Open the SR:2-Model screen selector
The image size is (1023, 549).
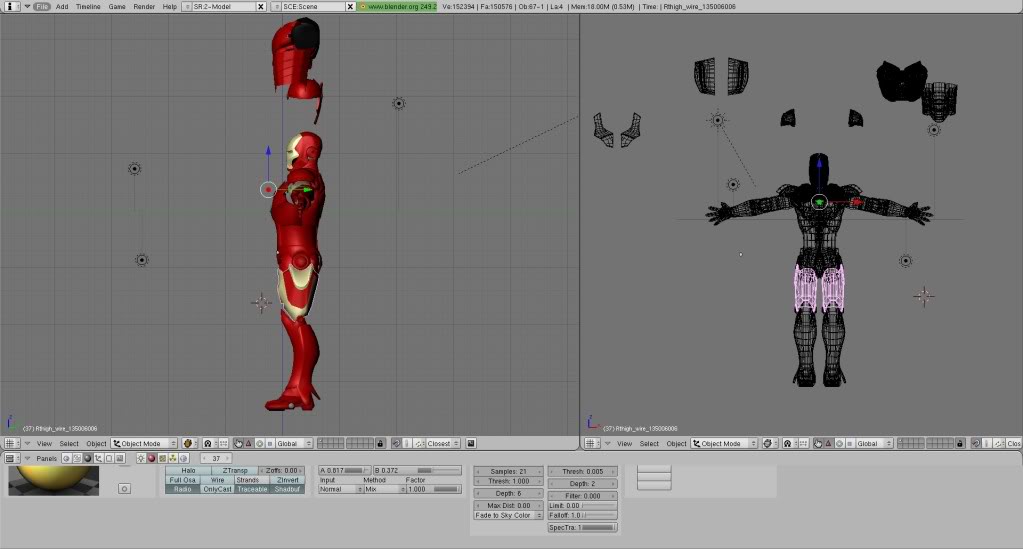[188, 7]
